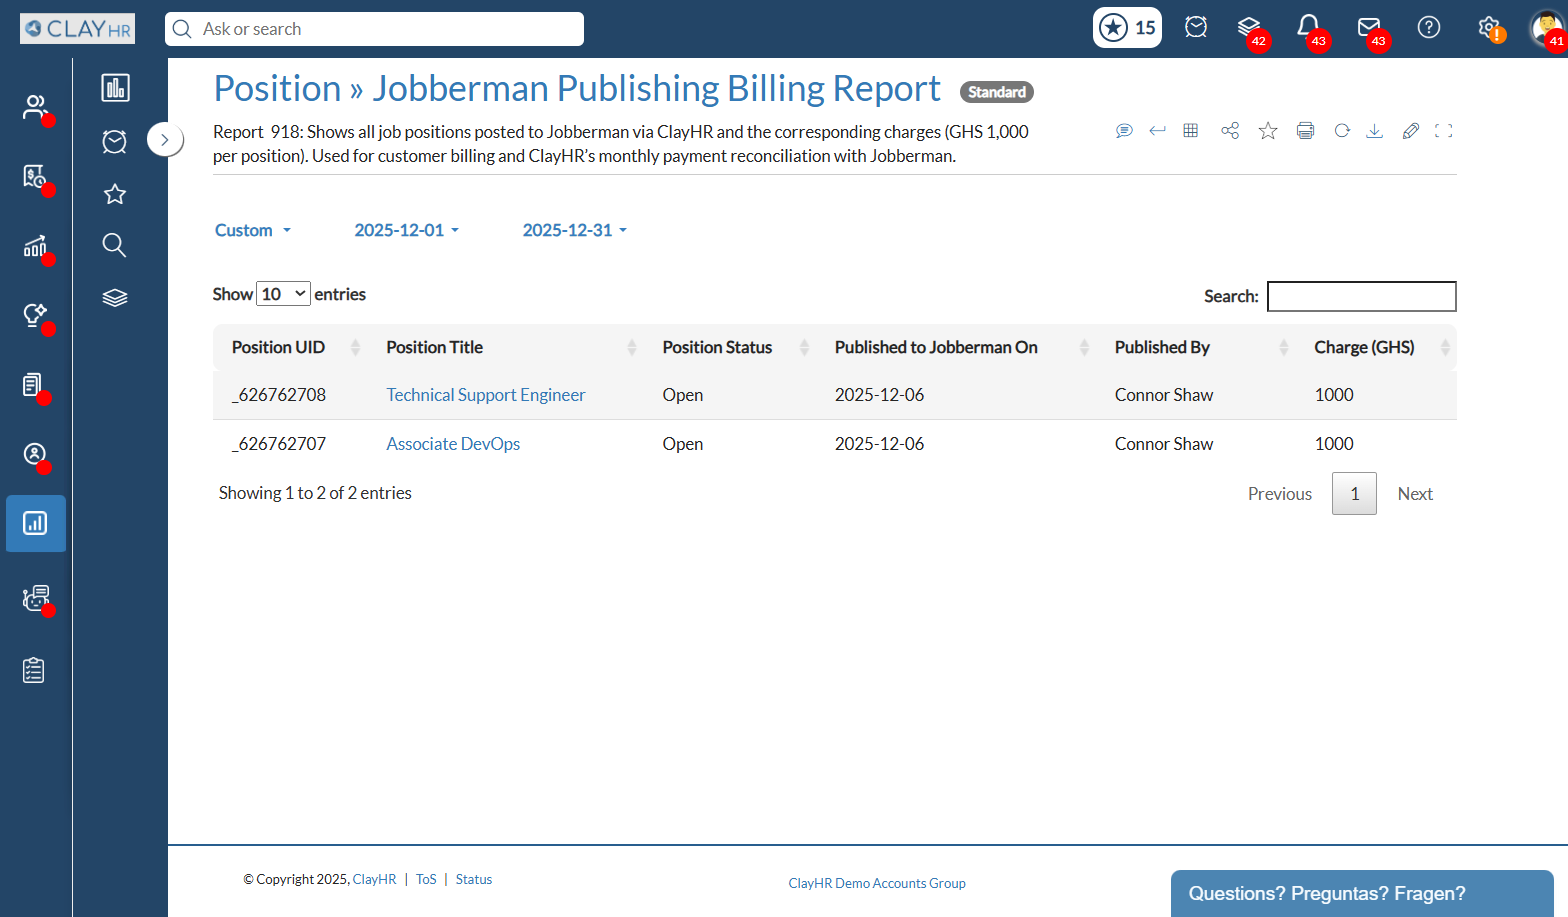Change the Show entries count dropdown

pos(284,294)
